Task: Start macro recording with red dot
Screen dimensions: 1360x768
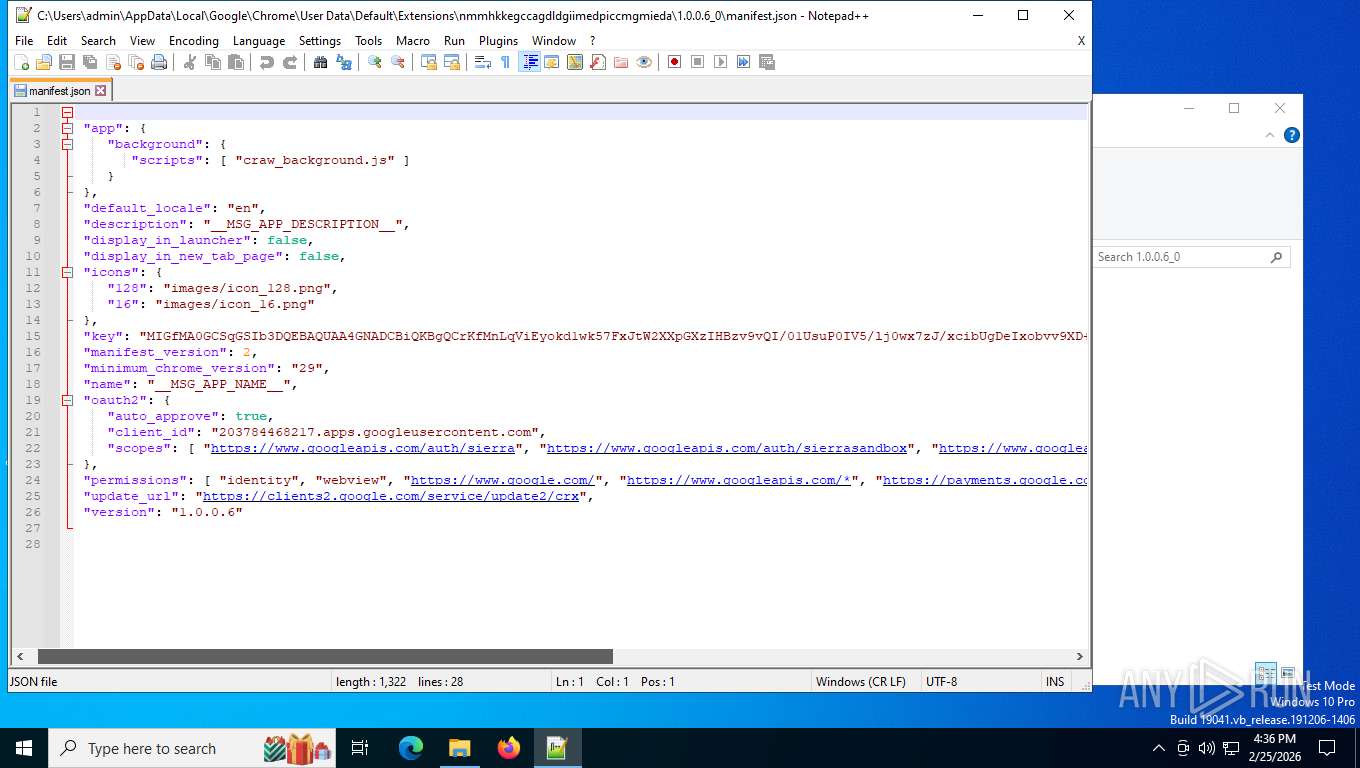Action: (675, 62)
